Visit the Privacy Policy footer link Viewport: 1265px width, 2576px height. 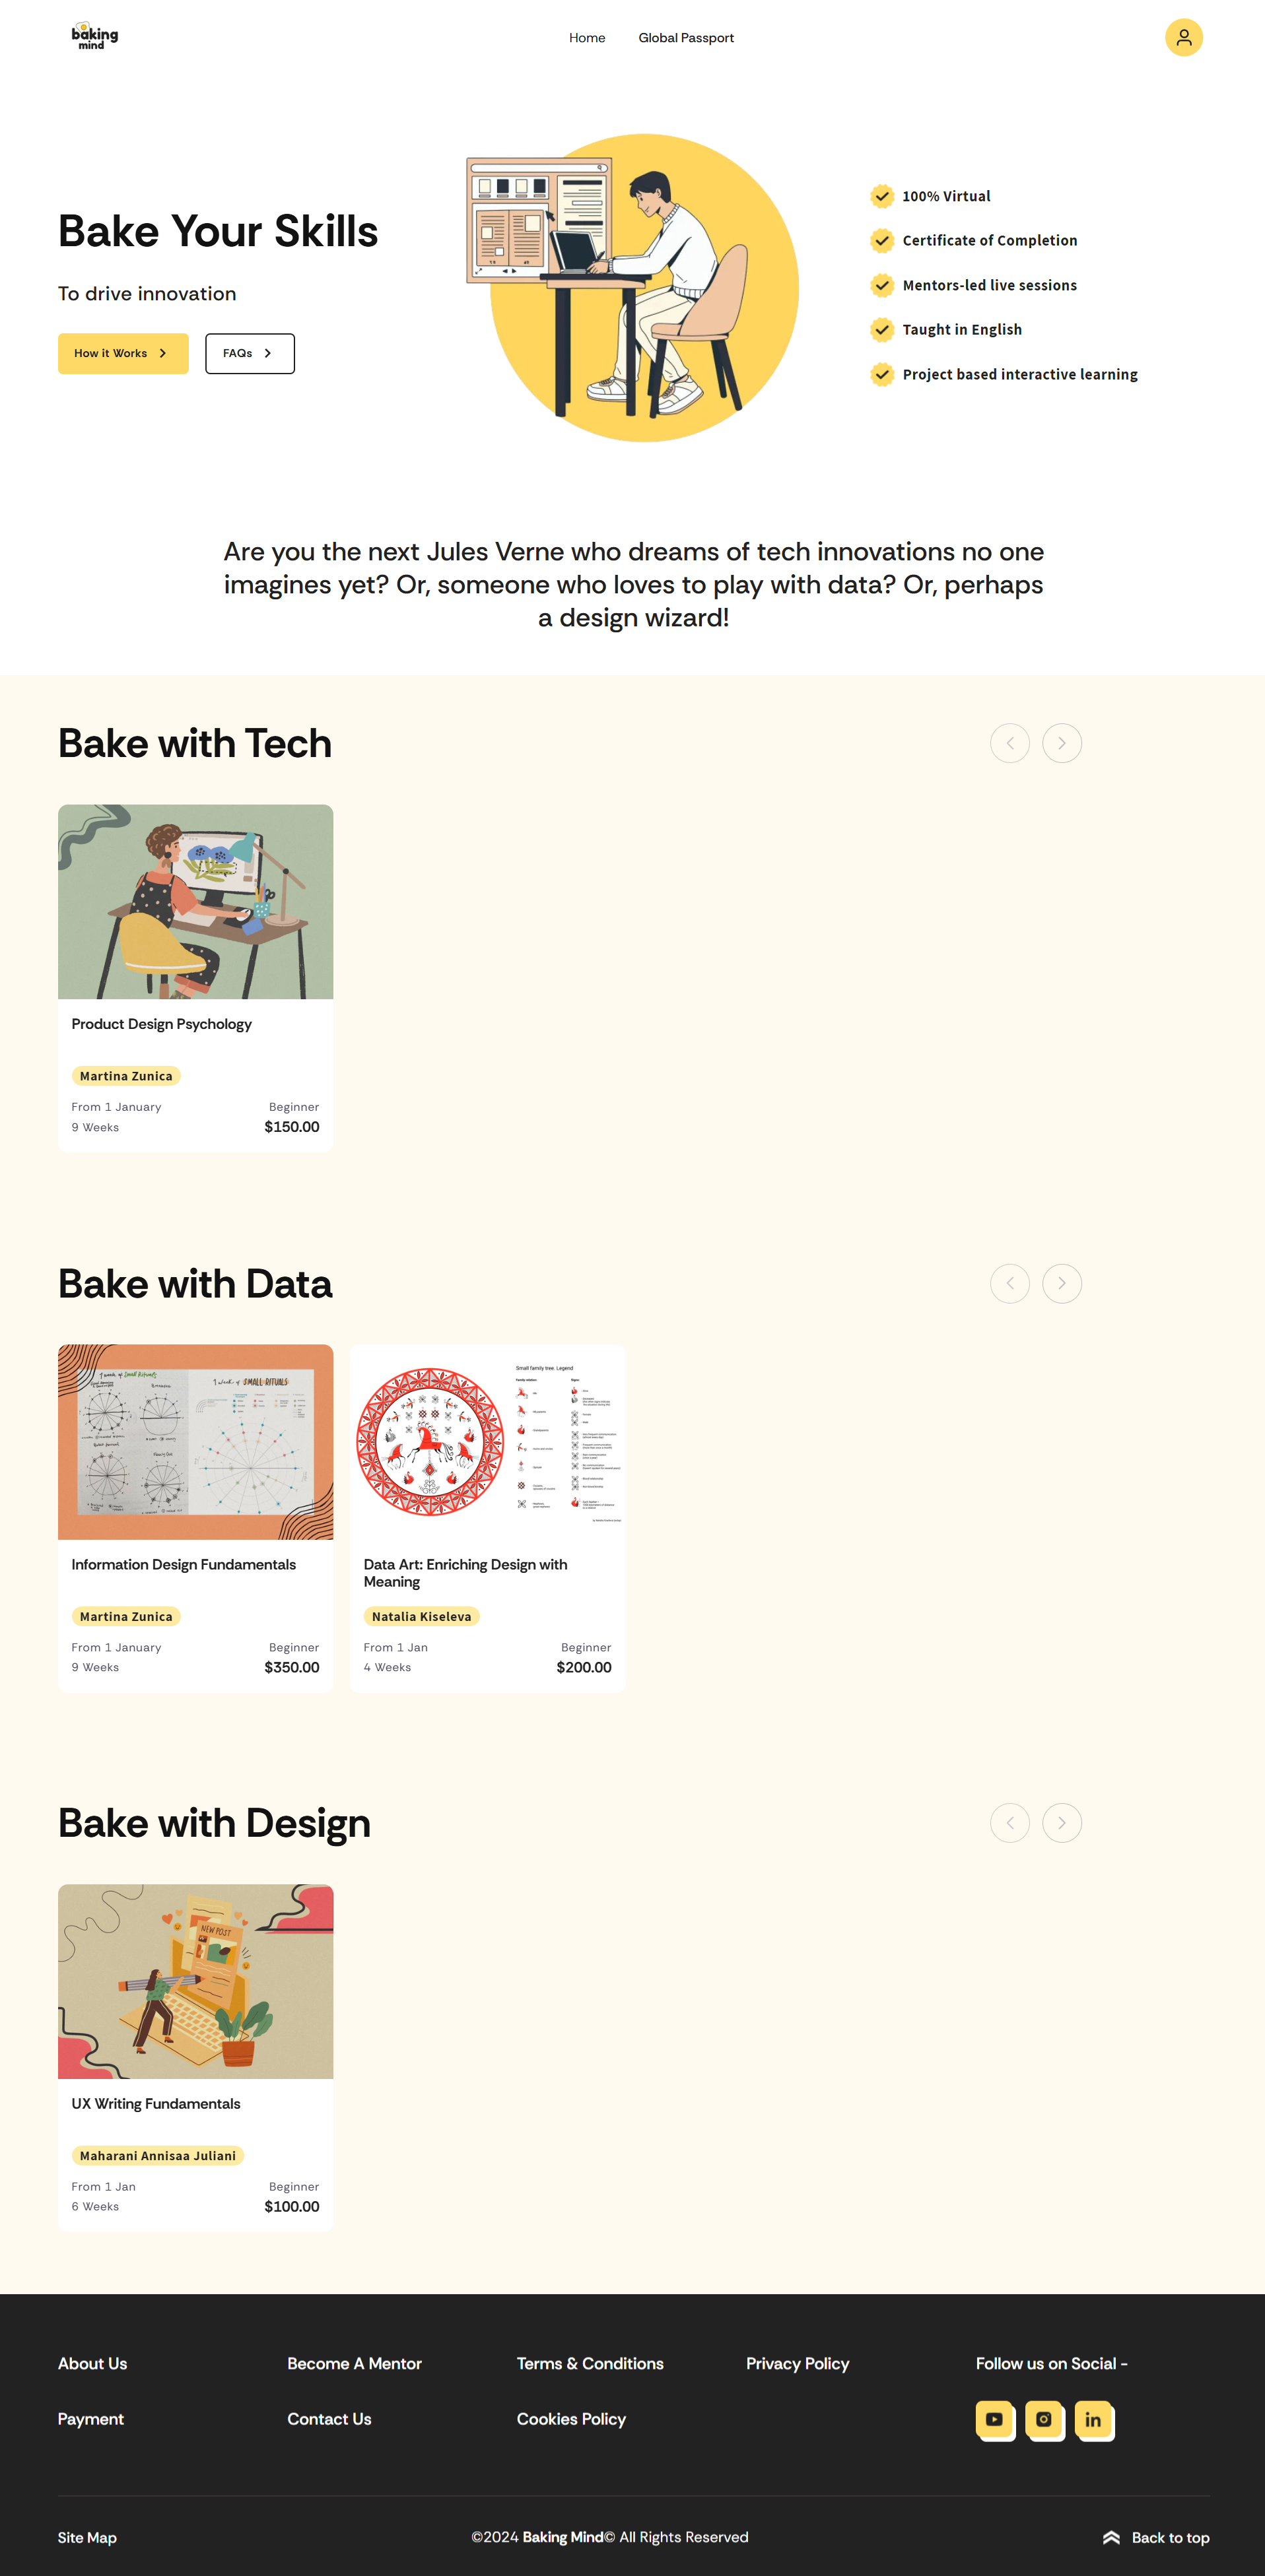pos(797,2363)
